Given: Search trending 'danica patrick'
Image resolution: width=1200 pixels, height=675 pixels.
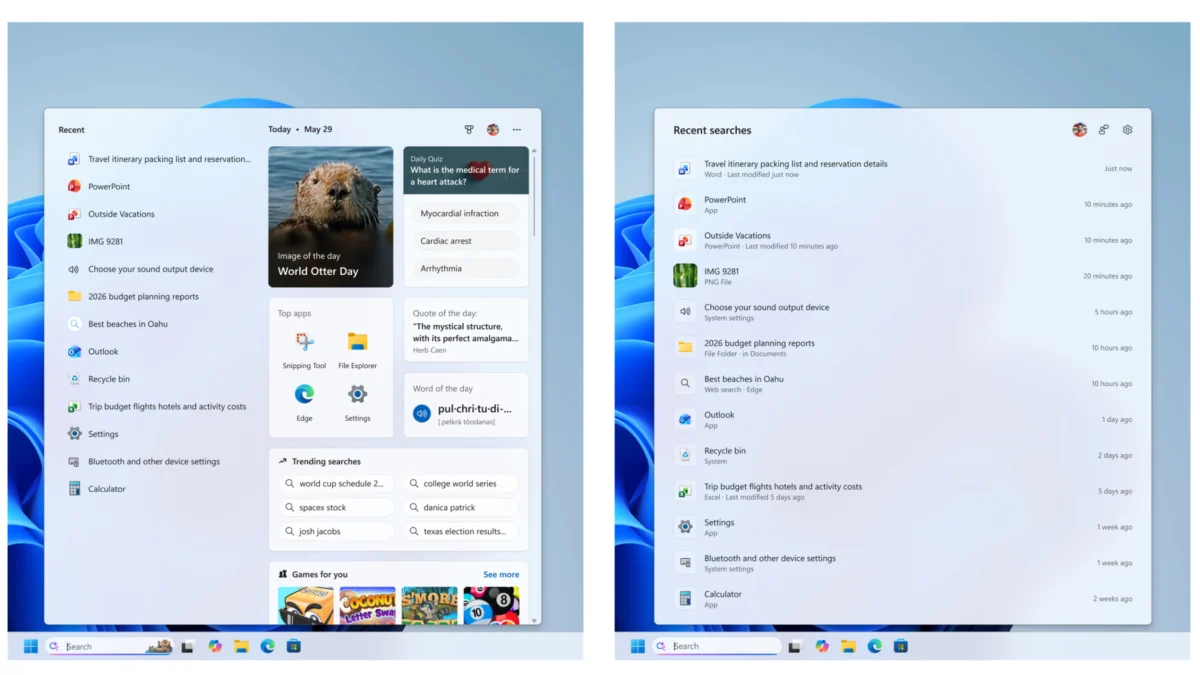Looking at the screenshot, I should click(x=462, y=508).
